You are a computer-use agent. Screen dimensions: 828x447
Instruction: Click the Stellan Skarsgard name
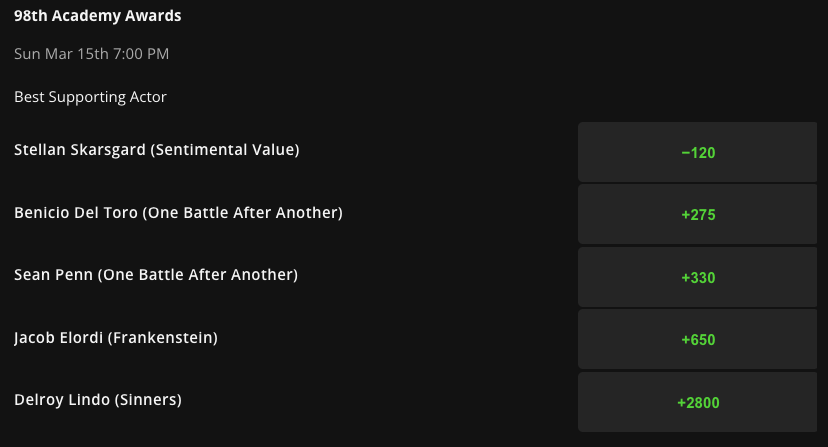(x=80, y=150)
